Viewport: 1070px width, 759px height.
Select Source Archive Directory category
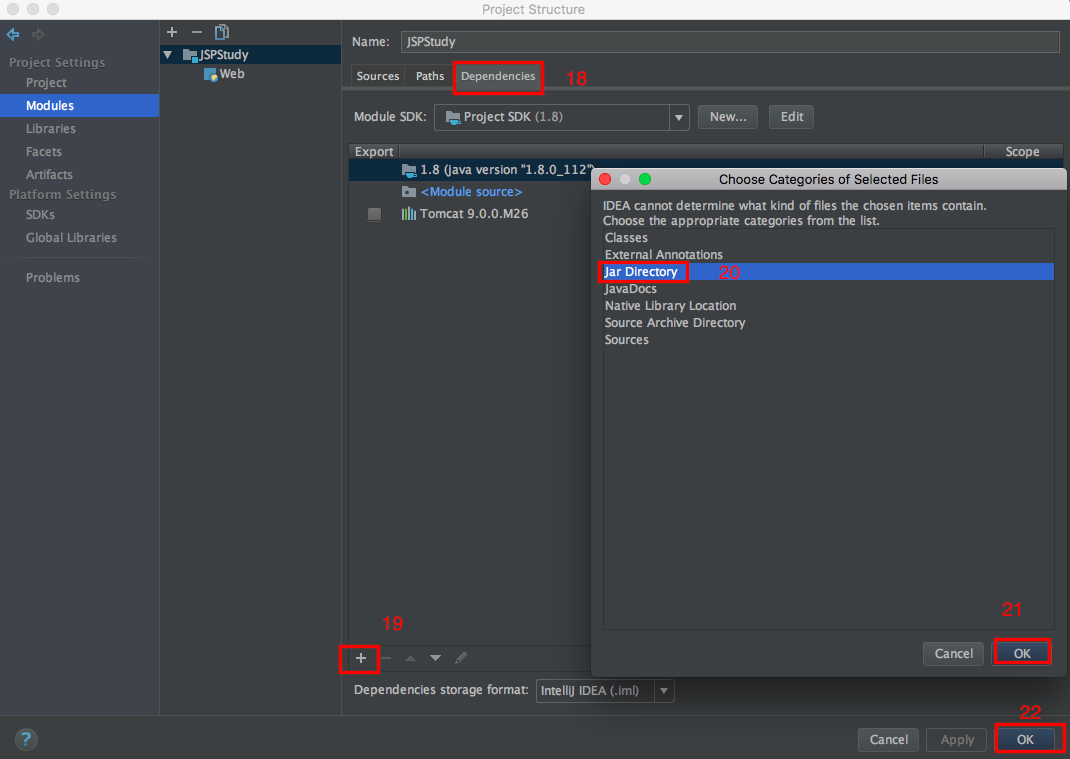pos(828,323)
